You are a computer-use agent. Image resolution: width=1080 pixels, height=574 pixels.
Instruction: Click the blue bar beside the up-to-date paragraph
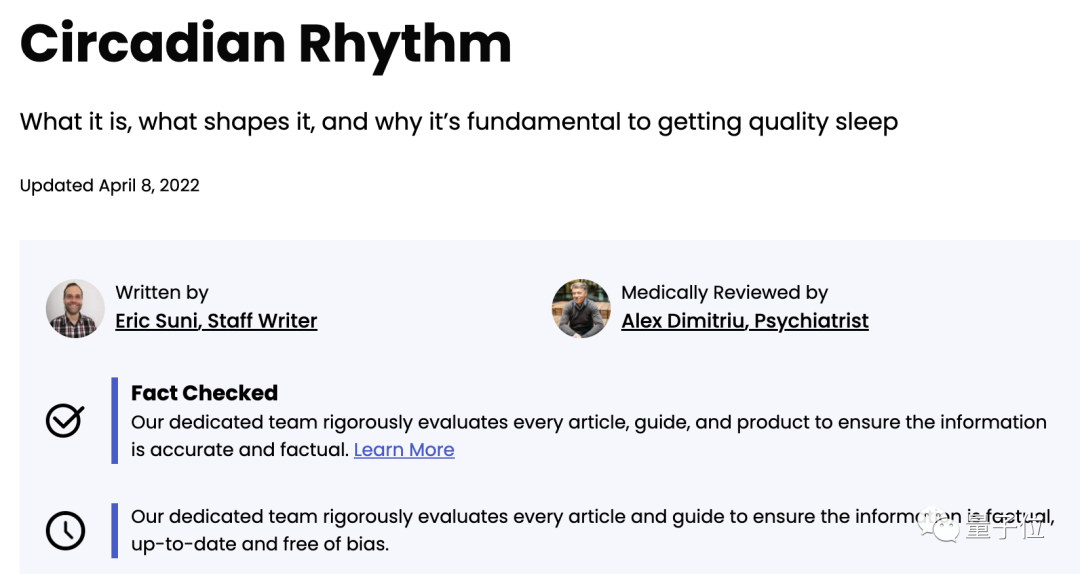click(115, 530)
